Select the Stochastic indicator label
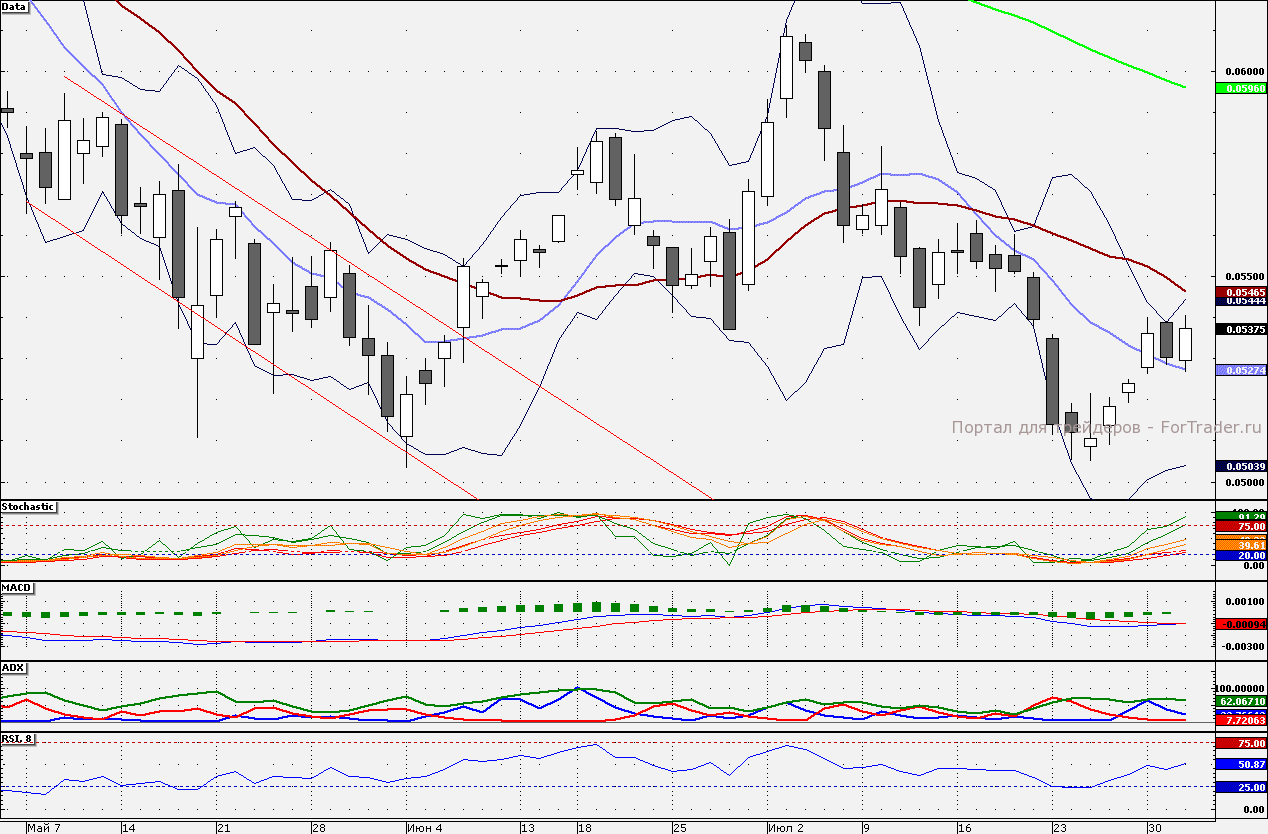The height and width of the screenshot is (834, 1268). 28,507
